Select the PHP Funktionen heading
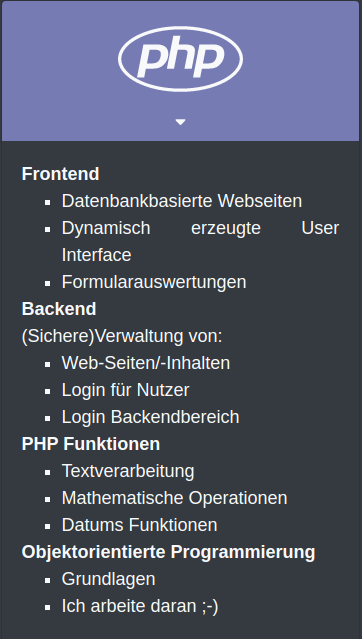 91,444
